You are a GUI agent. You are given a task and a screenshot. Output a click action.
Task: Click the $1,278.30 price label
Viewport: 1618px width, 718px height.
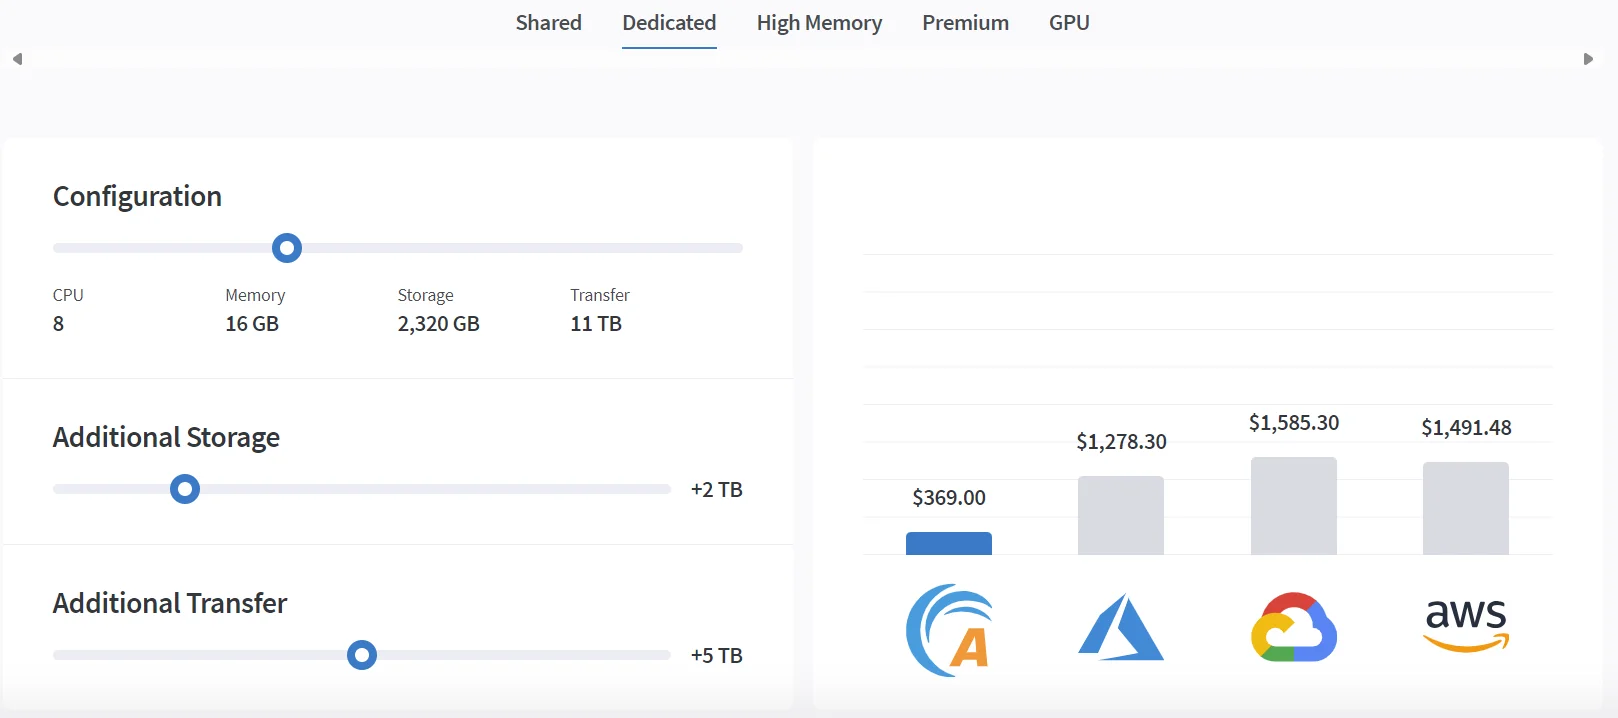coord(1121,442)
